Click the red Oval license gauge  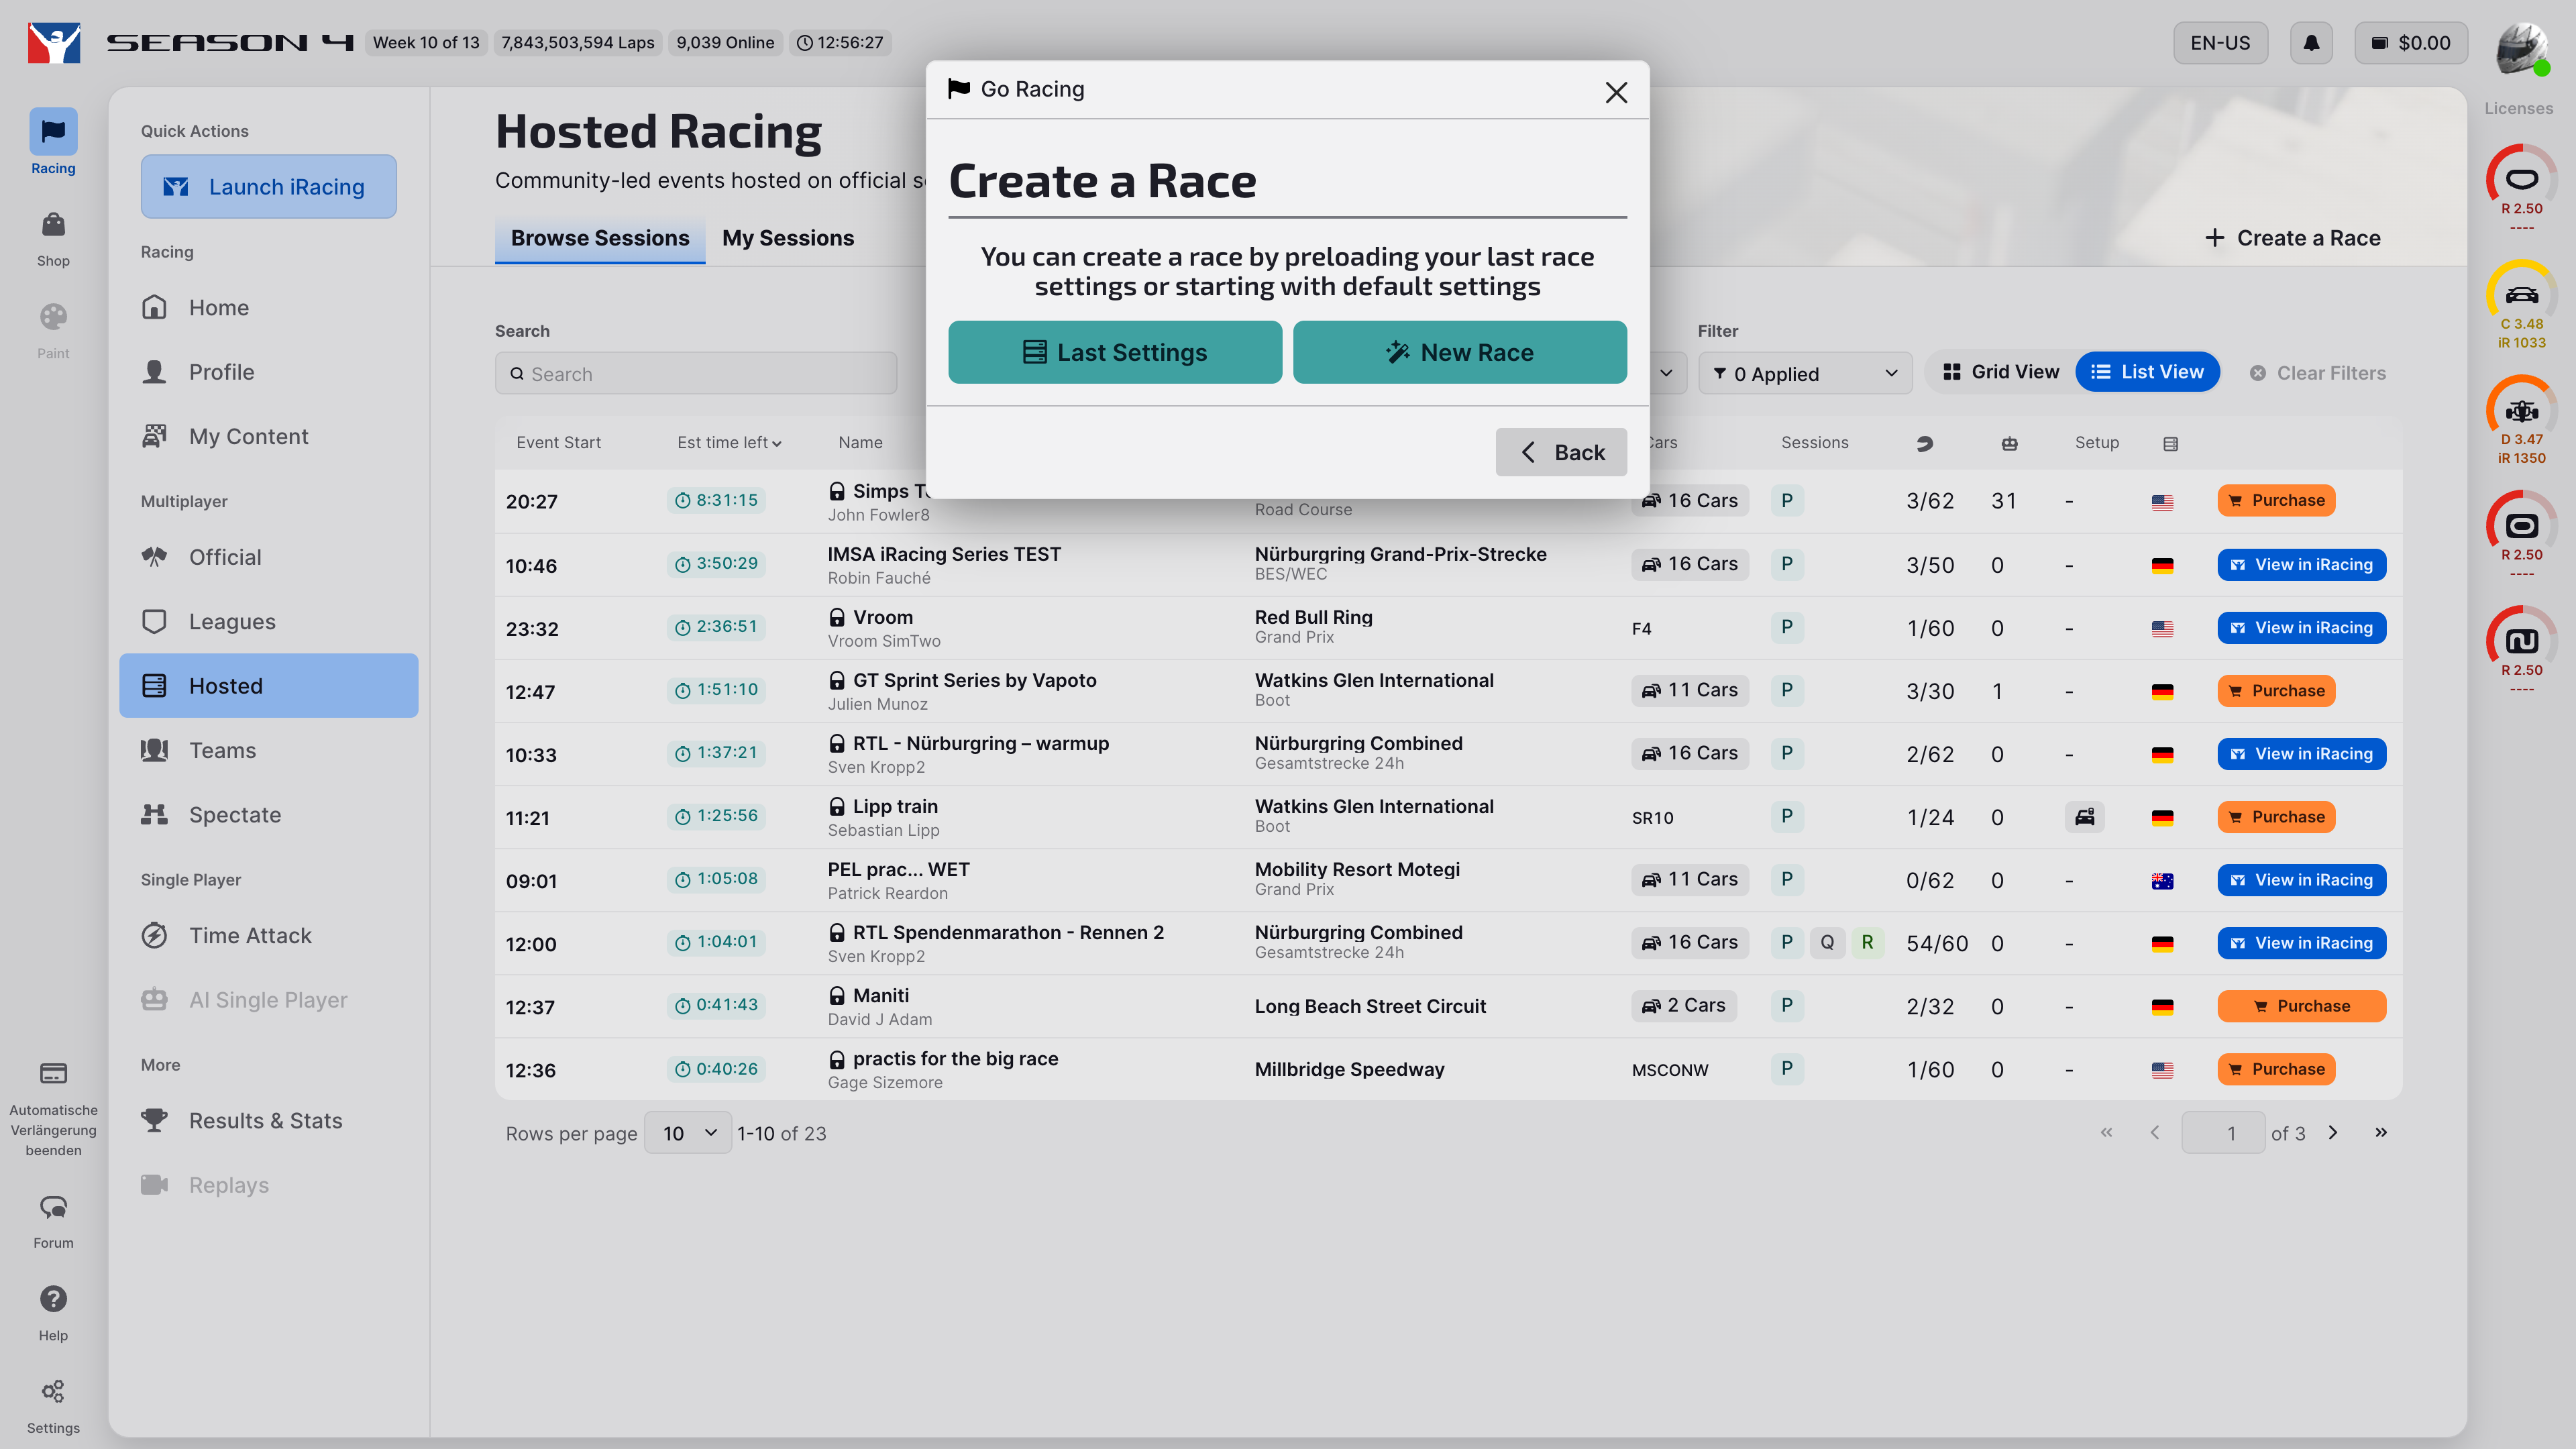(x=2521, y=180)
